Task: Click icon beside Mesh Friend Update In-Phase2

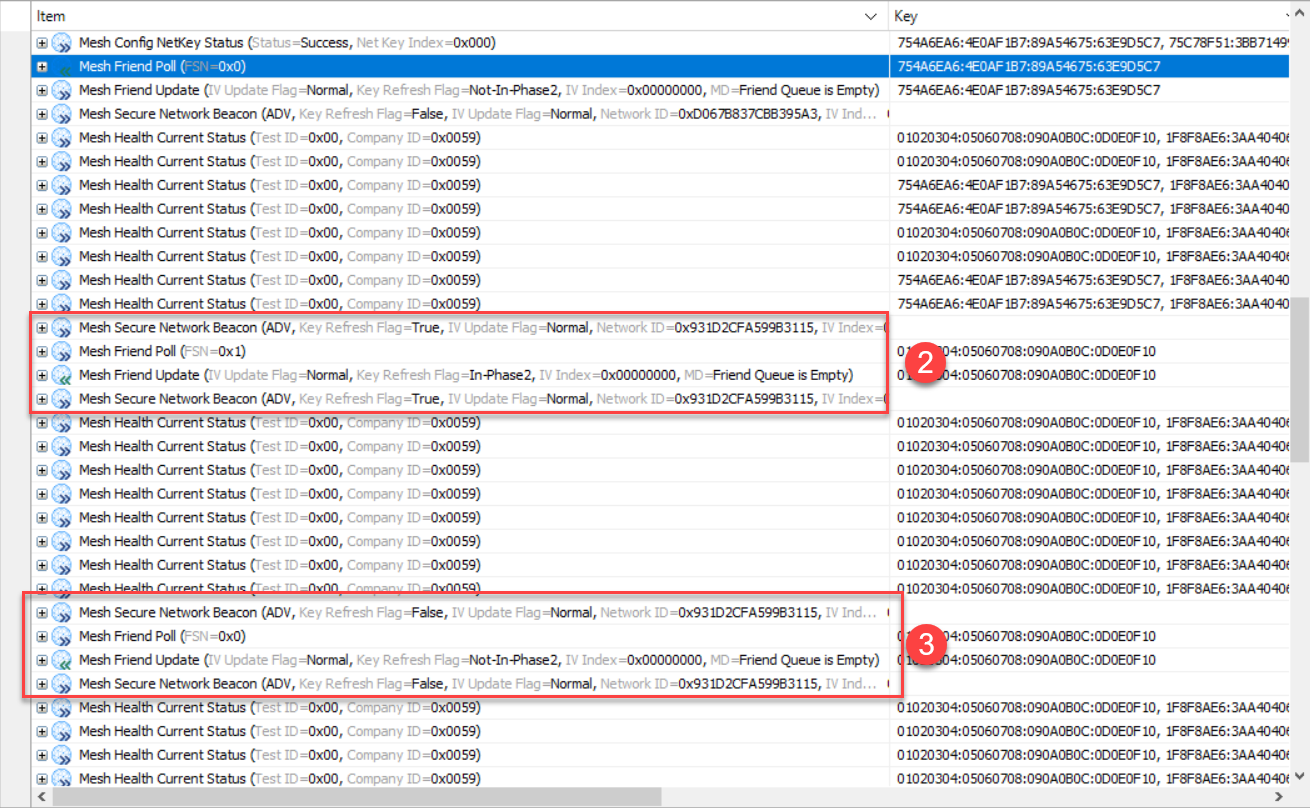Action: click(x=62, y=376)
